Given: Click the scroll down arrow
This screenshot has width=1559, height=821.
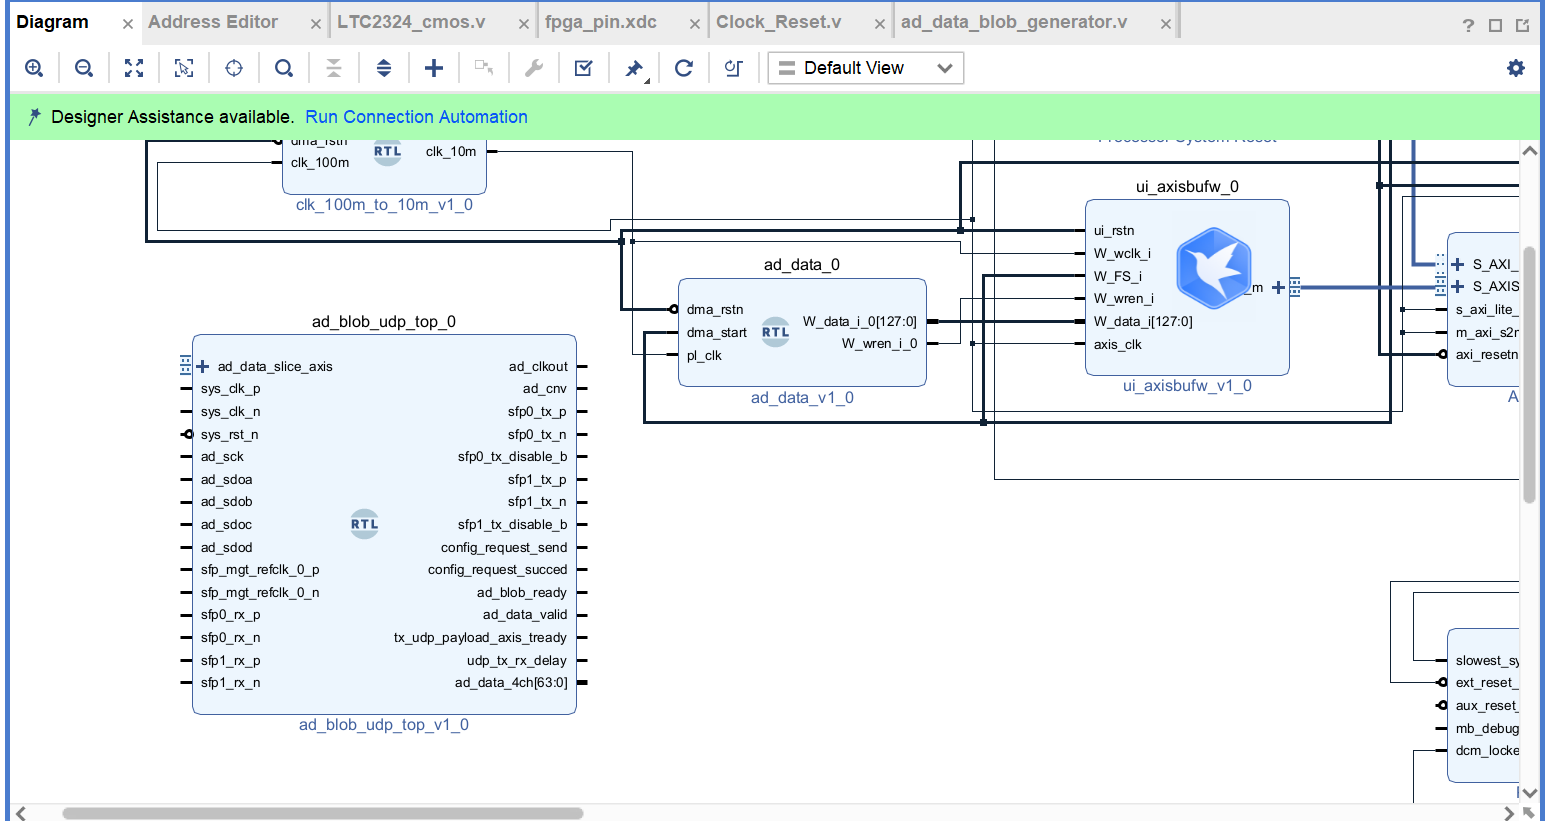Looking at the screenshot, I should pos(1529,793).
